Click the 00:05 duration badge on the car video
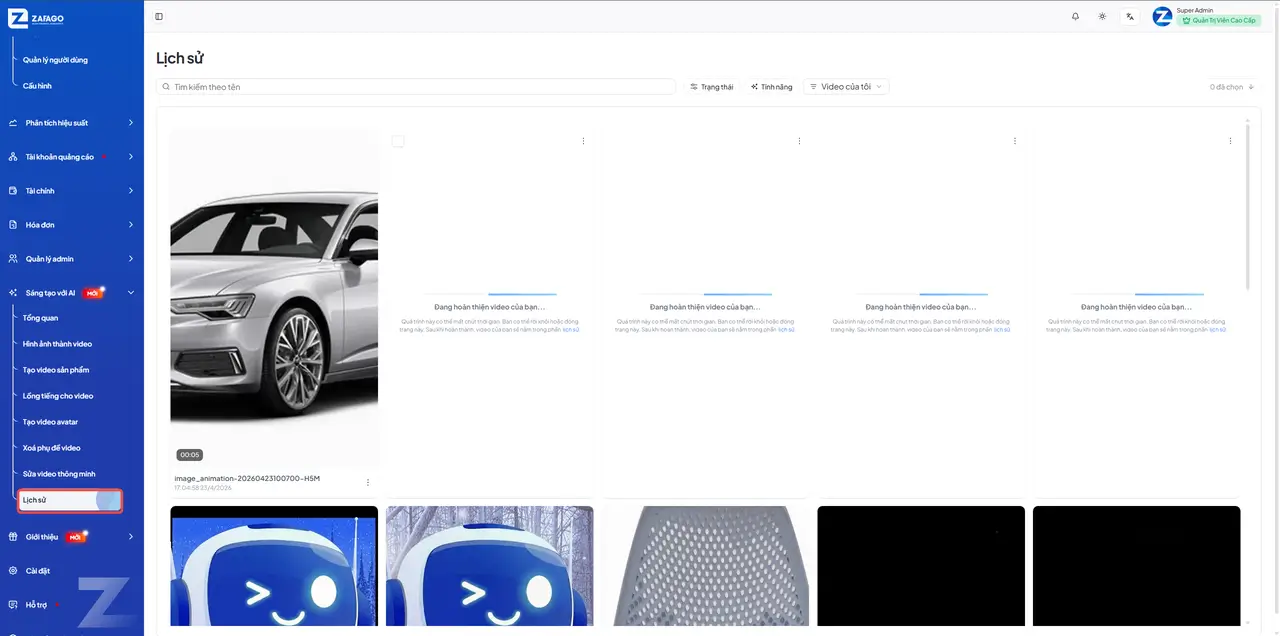 (190, 455)
